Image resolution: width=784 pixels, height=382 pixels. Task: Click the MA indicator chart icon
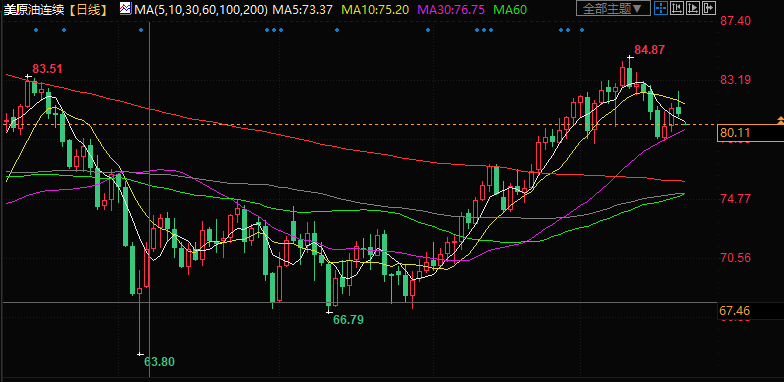click(126, 8)
